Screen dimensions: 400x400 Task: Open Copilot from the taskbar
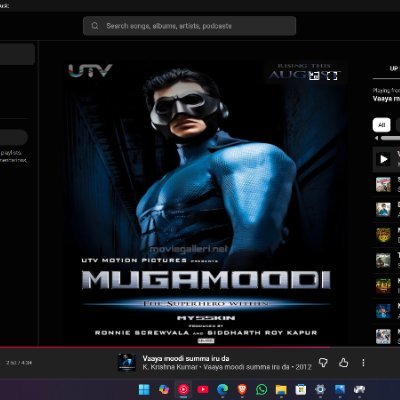click(164, 389)
